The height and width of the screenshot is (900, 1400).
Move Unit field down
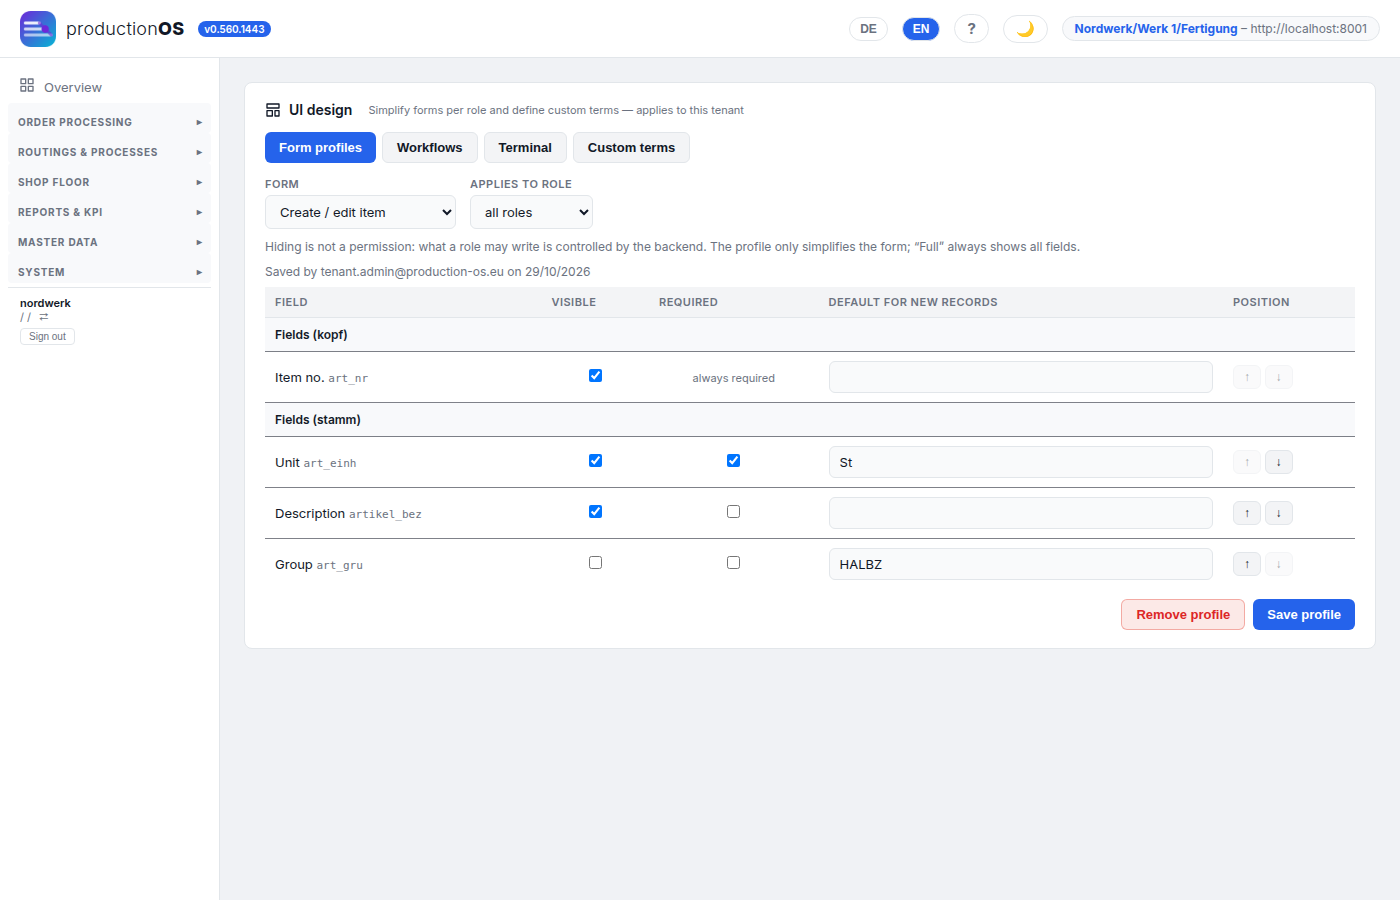1279,462
